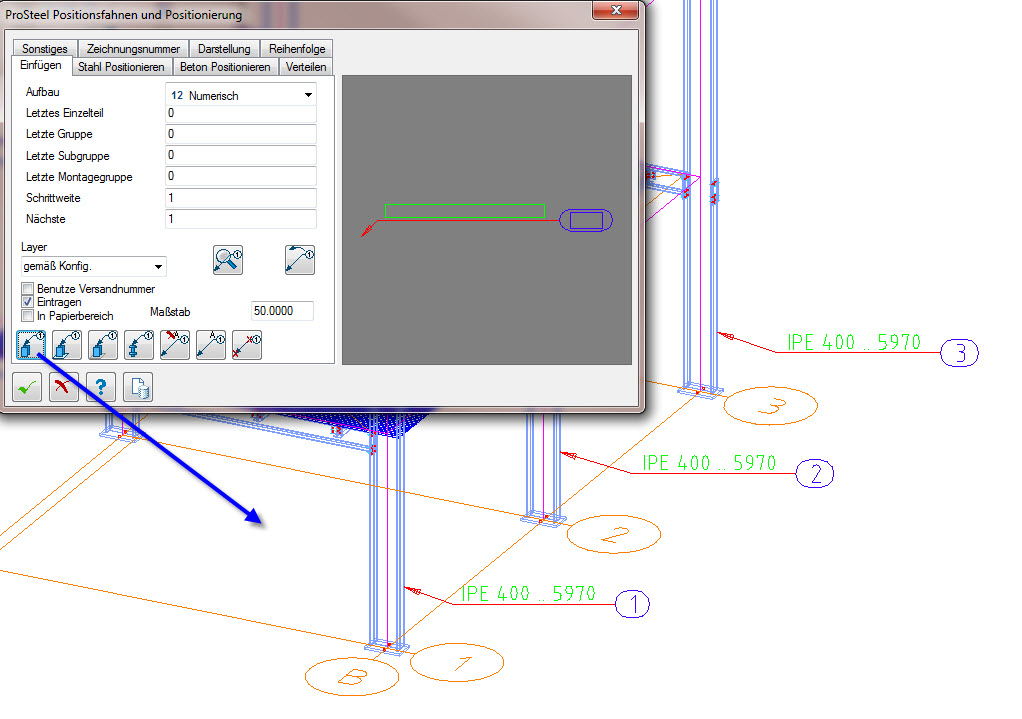Confirm dialog with green checkmark button
This screenshot has width=1022, height=719.
(x=27, y=387)
